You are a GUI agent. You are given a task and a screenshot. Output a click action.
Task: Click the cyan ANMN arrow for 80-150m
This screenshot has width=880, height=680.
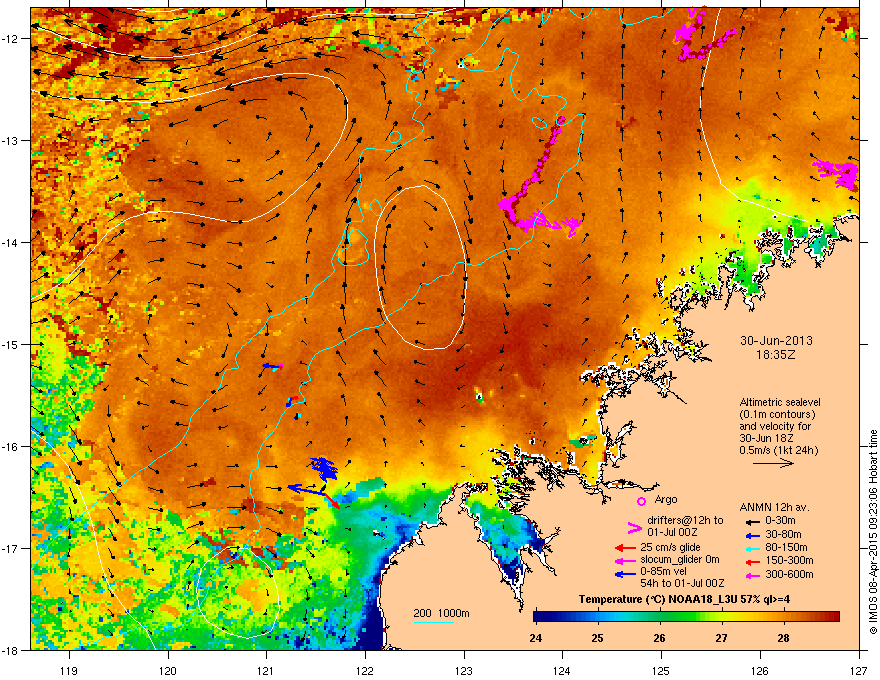point(752,548)
